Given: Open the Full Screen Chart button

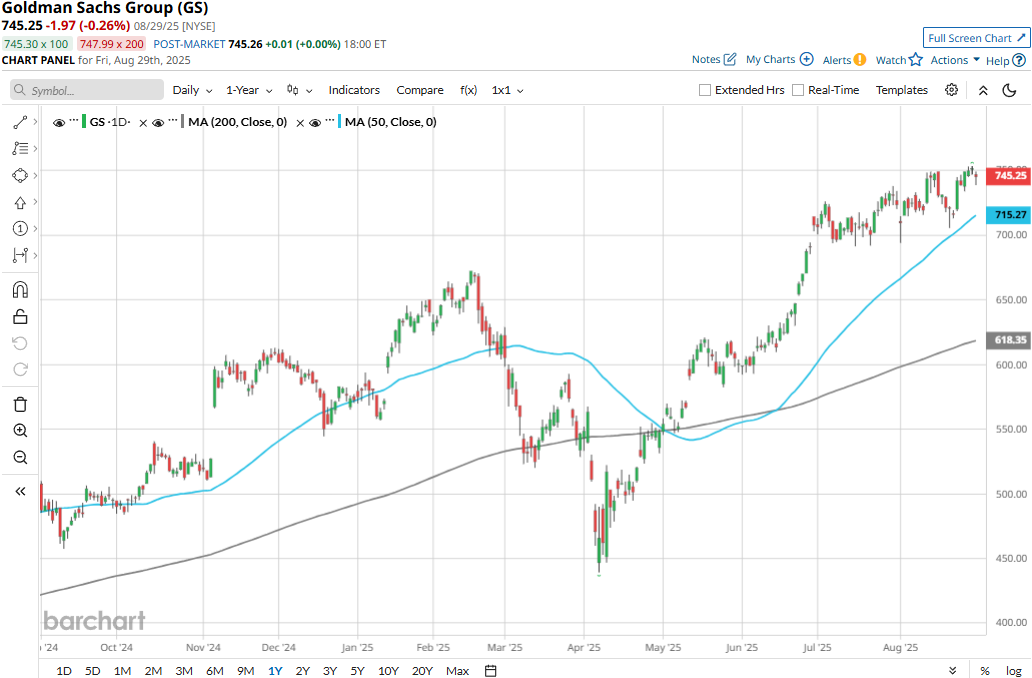Looking at the screenshot, I should [977, 38].
